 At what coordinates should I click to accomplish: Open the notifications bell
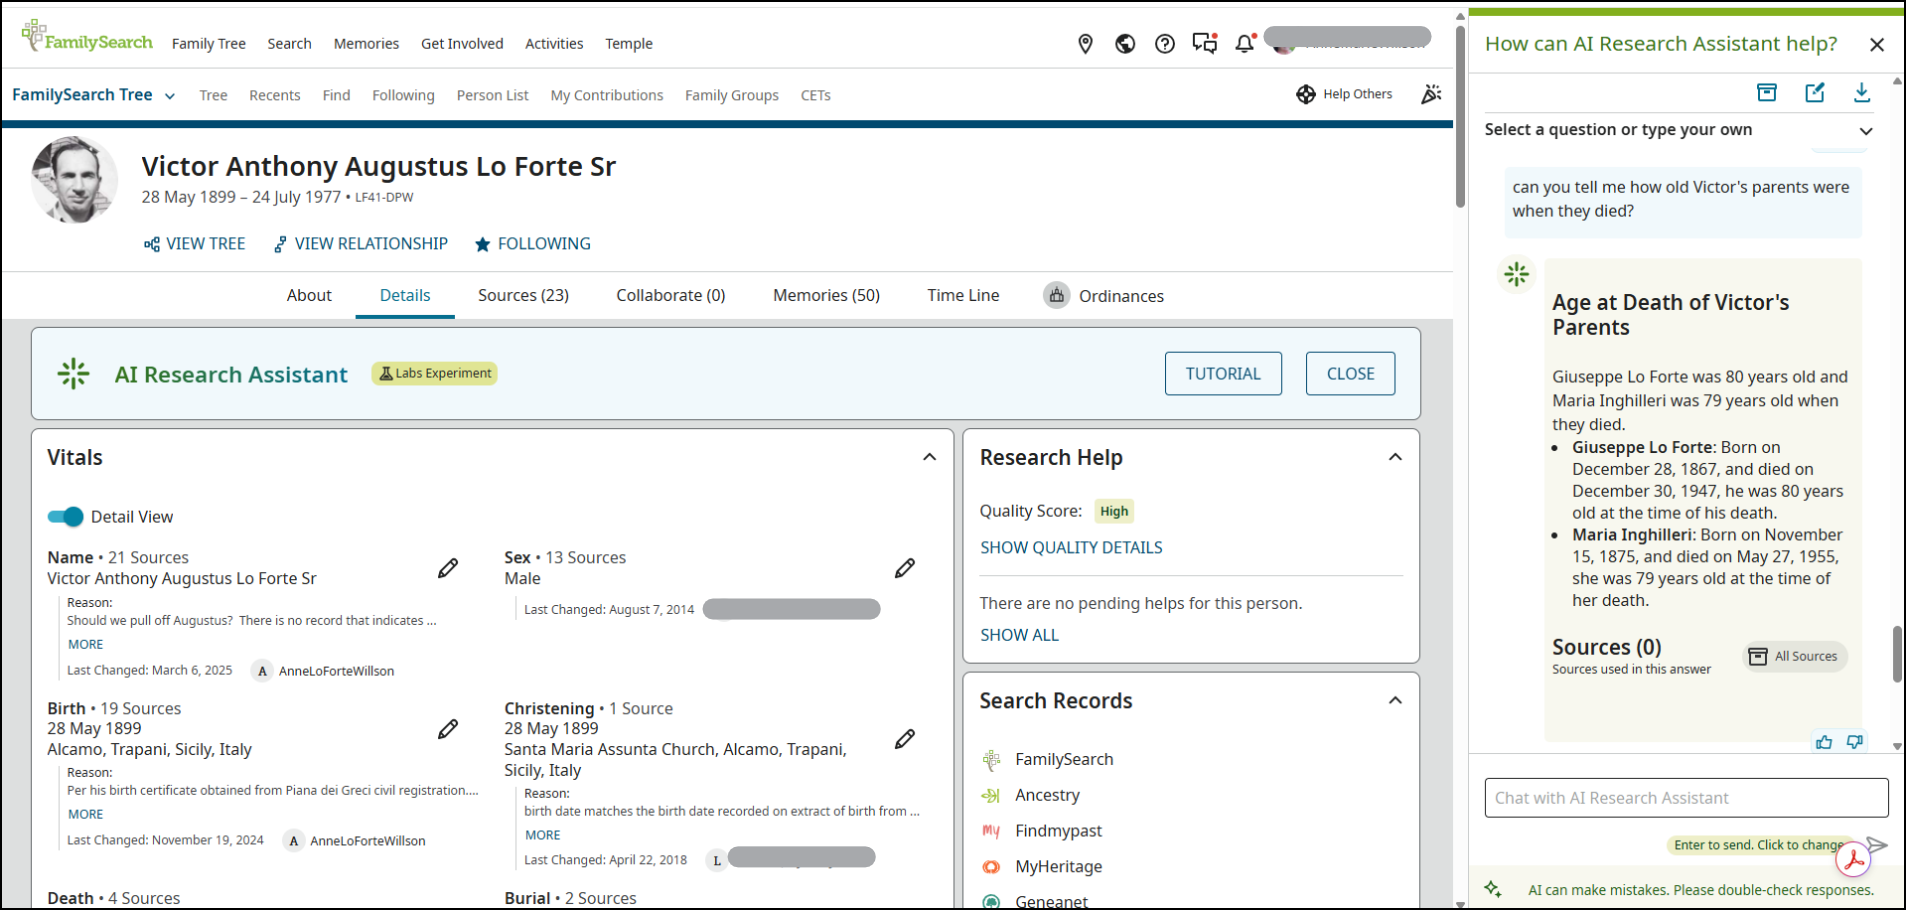pos(1245,43)
